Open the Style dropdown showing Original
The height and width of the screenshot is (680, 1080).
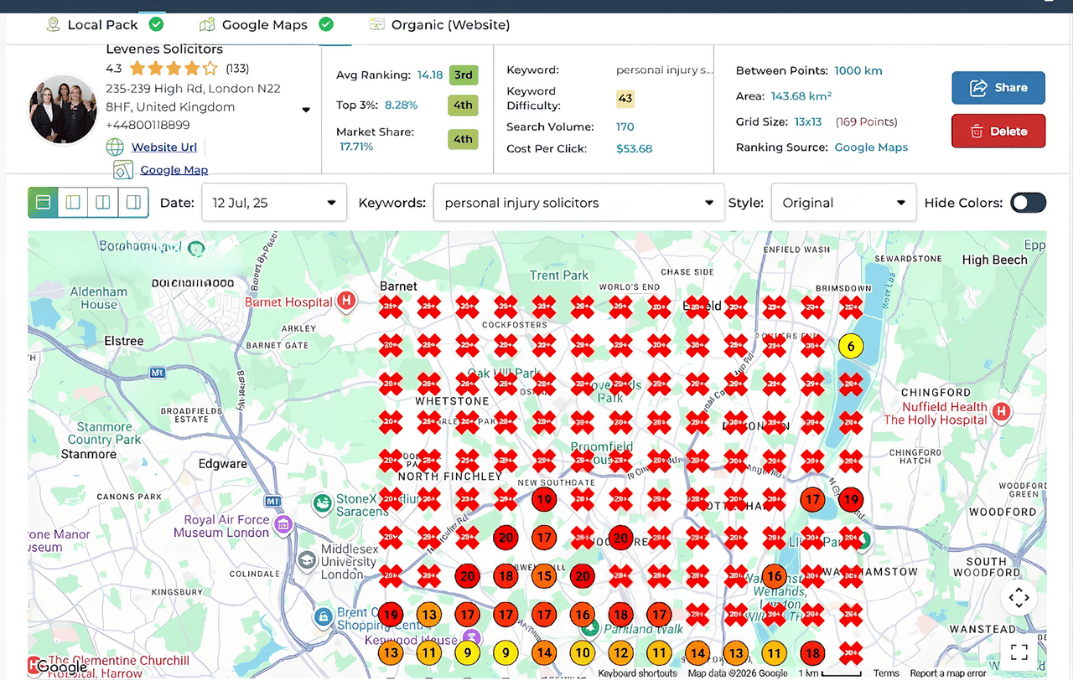tap(843, 203)
